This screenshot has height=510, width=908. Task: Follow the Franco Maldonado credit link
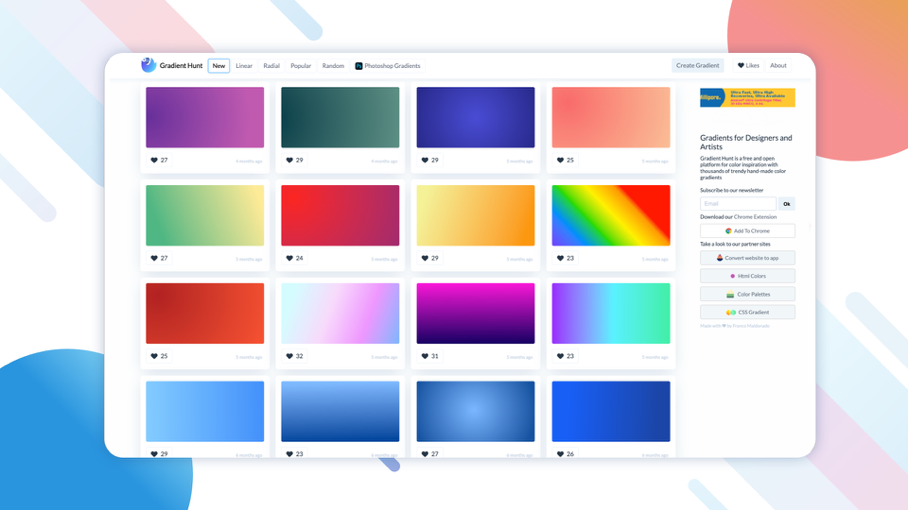click(751, 326)
